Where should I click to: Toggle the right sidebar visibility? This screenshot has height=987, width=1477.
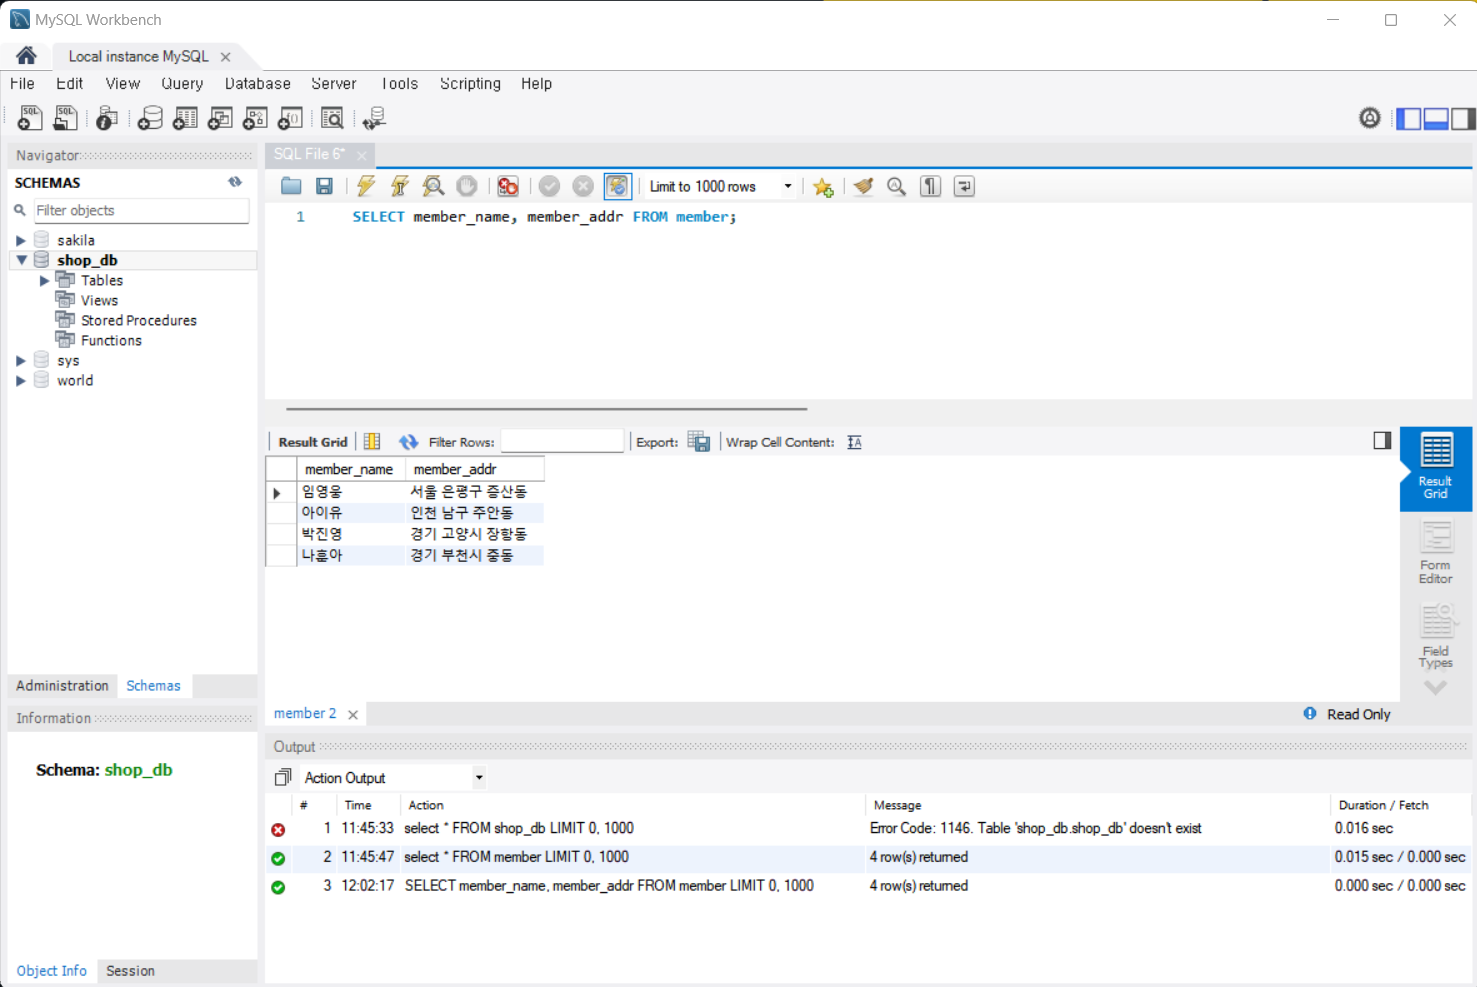(1463, 118)
